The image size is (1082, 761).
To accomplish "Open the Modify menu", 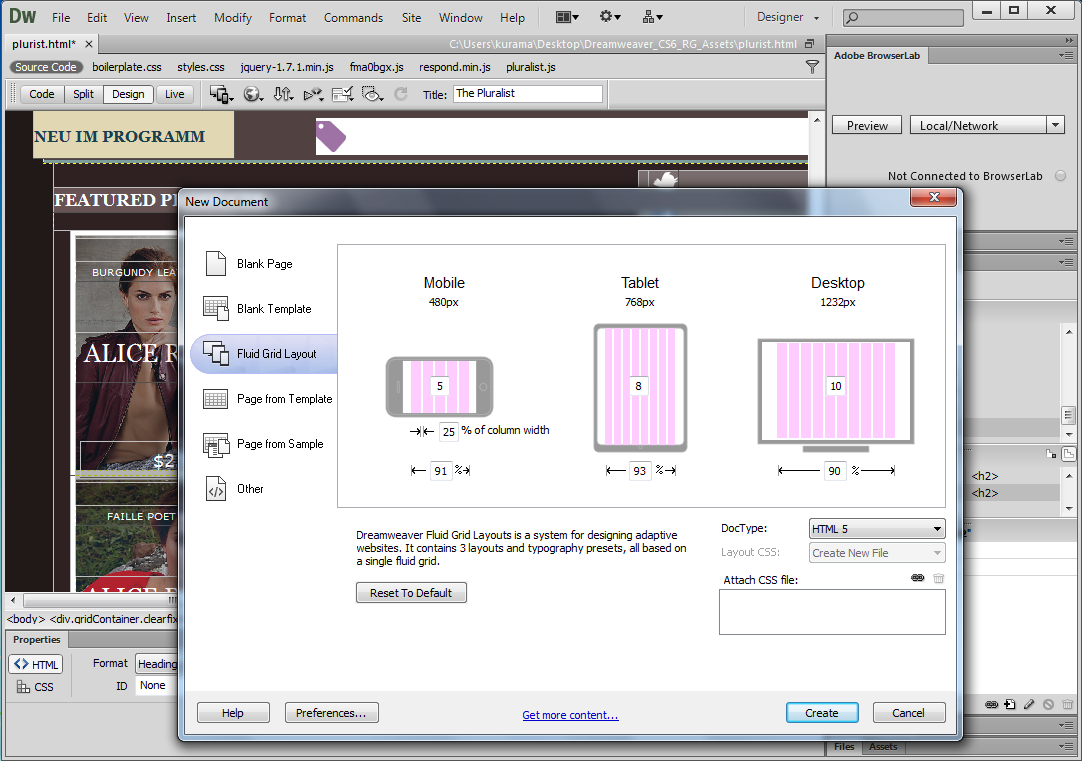I will coord(233,18).
